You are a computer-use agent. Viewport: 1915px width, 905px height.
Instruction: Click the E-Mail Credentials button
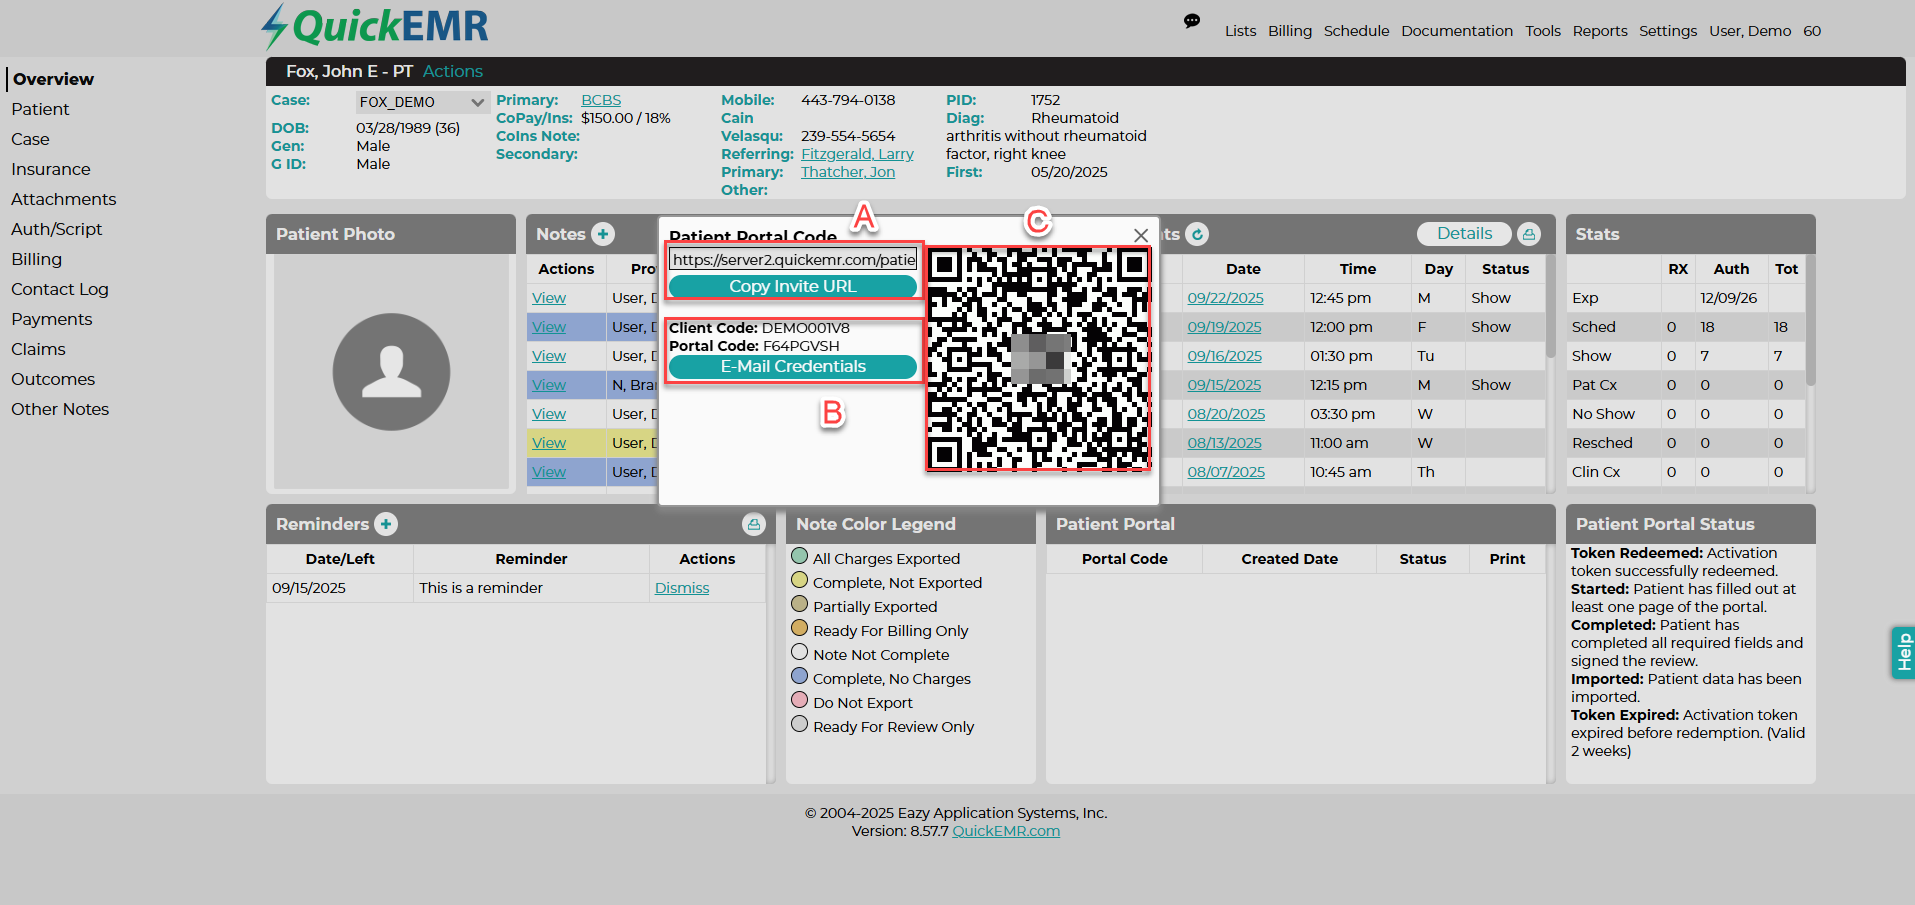[x=793, y=367]
